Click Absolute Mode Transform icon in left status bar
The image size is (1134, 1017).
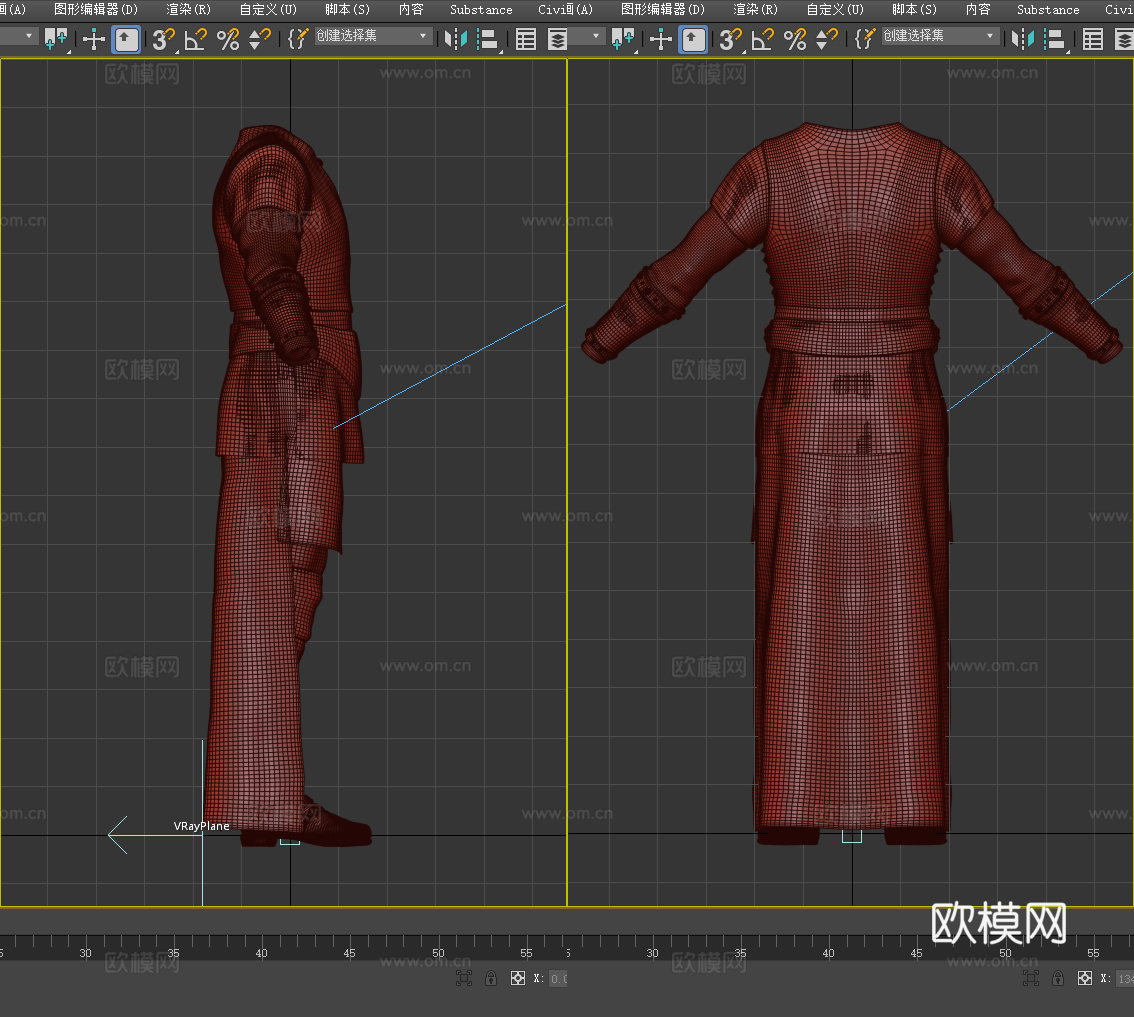tap(518, 979)
